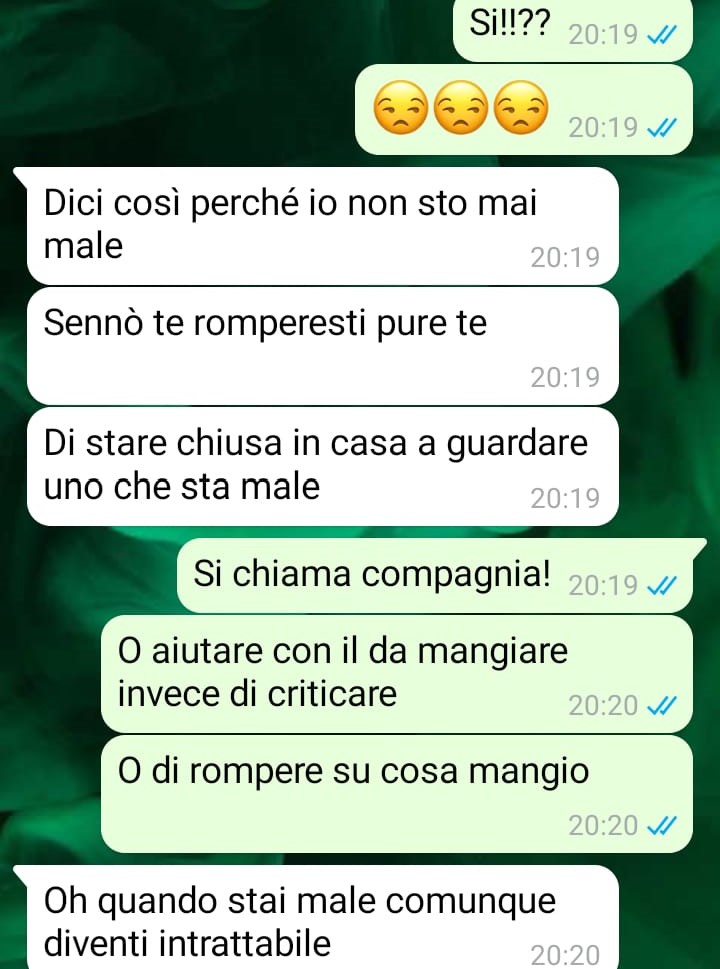Select 'Dici così perché io non sto mai male' message
720x969 pixels.
click(x=322, y=226)
